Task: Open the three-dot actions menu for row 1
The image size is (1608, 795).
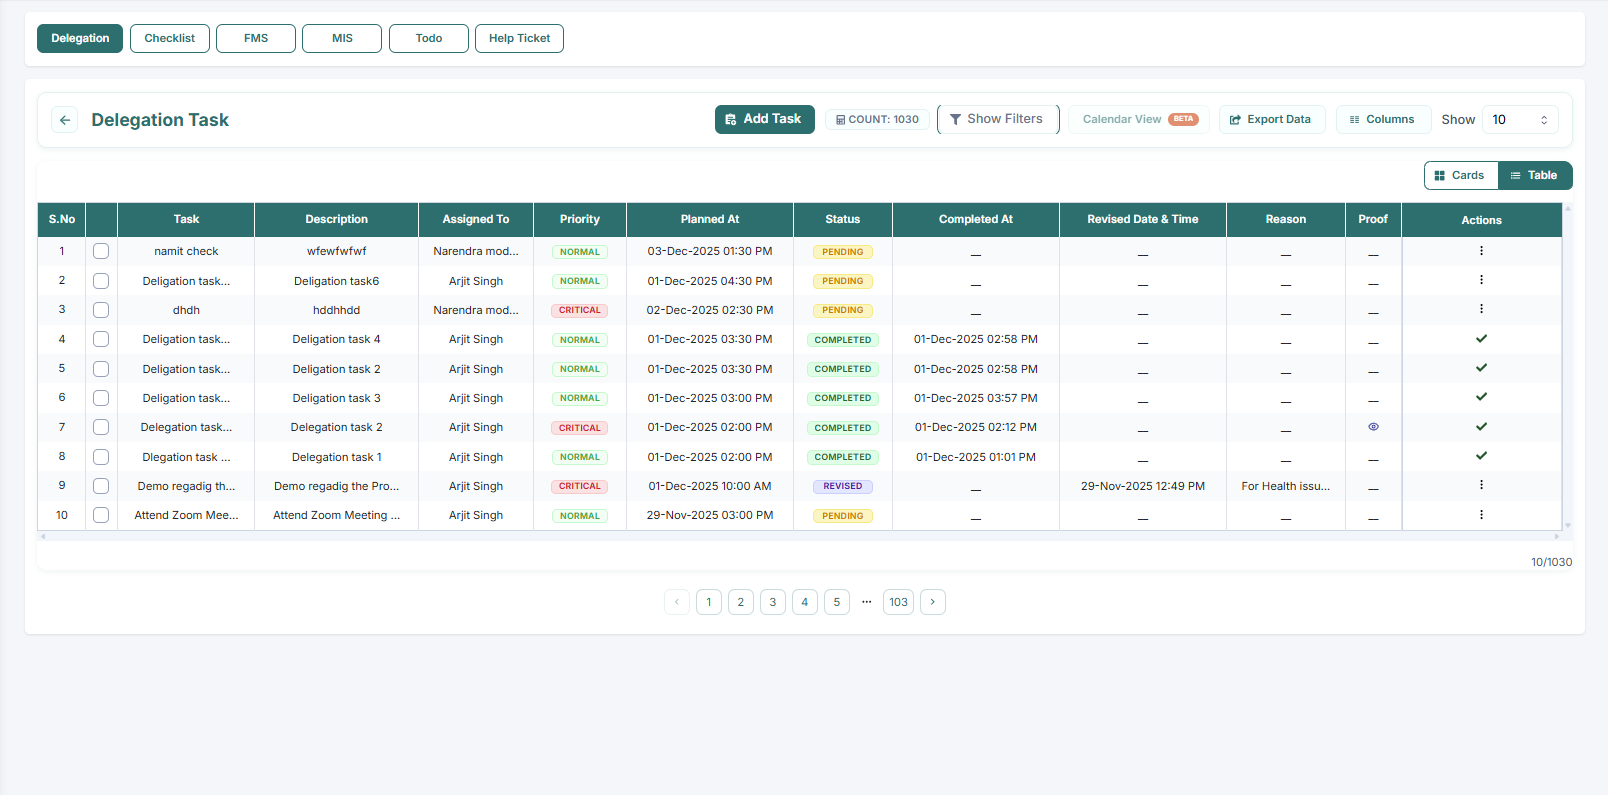Action: [x=1481, y=251]
